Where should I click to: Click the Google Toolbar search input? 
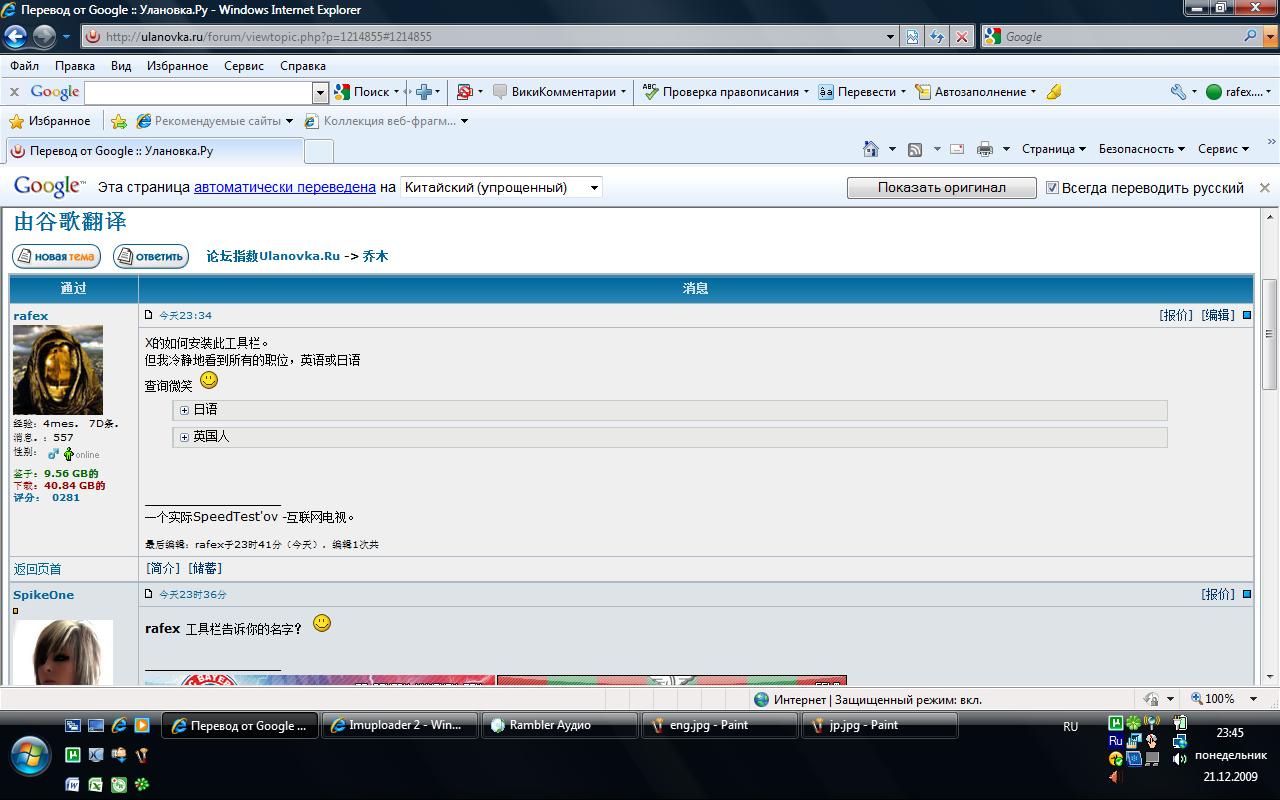[199, 92]
